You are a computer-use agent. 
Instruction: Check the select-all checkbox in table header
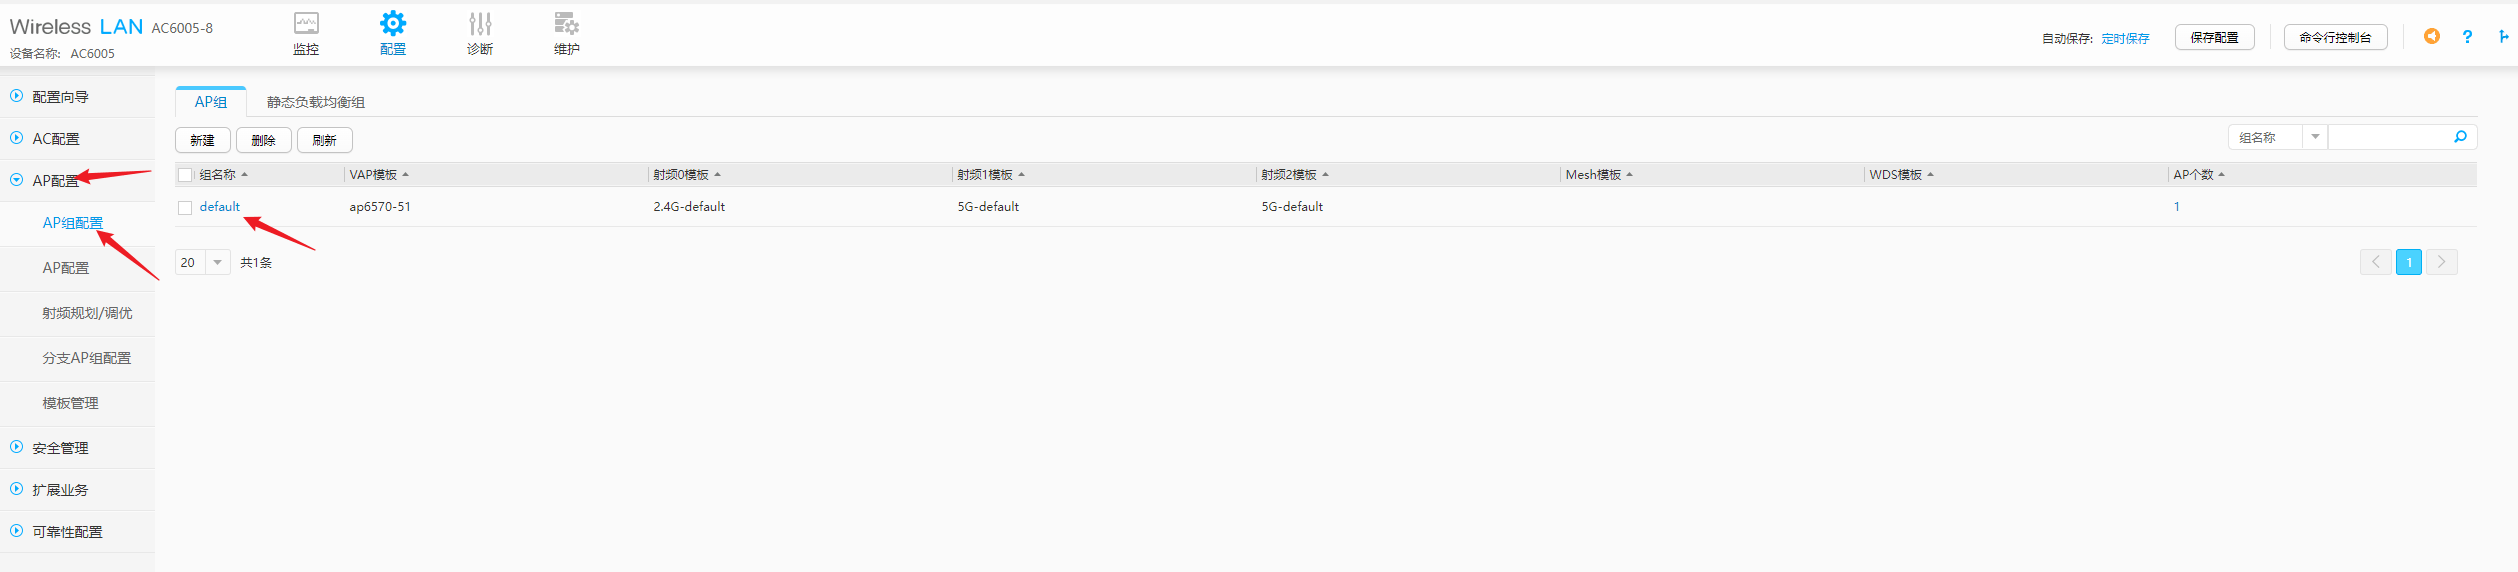pos(185,175)
